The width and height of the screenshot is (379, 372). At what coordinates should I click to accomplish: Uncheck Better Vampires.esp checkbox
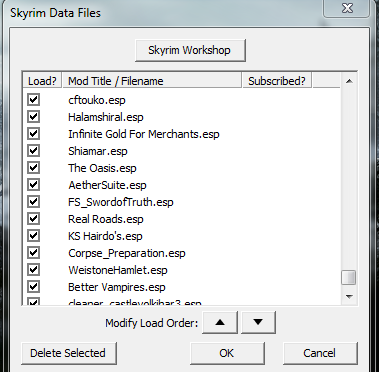[x=33, y=287]
